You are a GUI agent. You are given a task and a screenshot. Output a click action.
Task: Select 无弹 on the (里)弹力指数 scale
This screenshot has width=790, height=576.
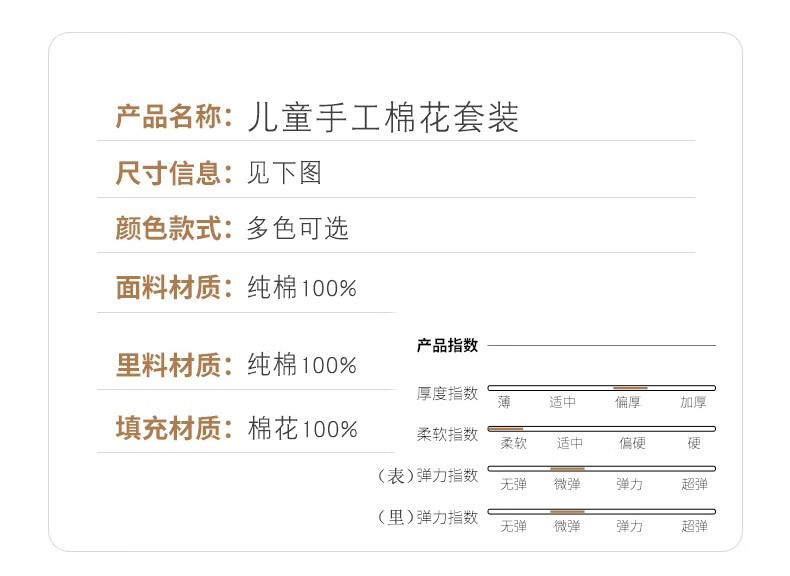click(x=513, y=526)
